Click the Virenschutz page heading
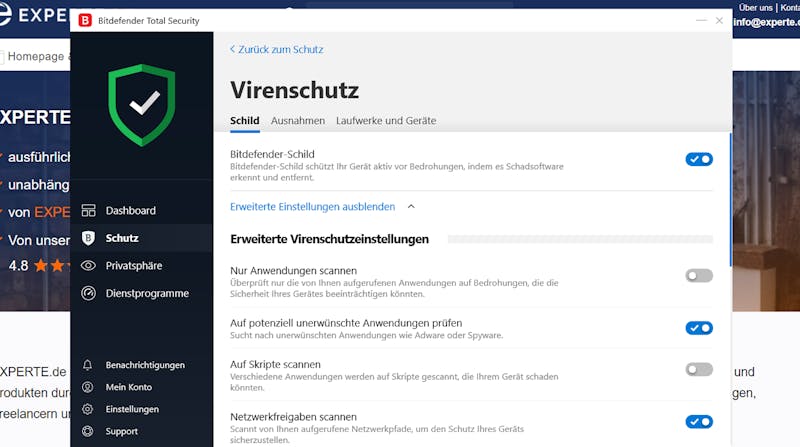800x447 pixels. pos(294,90)
